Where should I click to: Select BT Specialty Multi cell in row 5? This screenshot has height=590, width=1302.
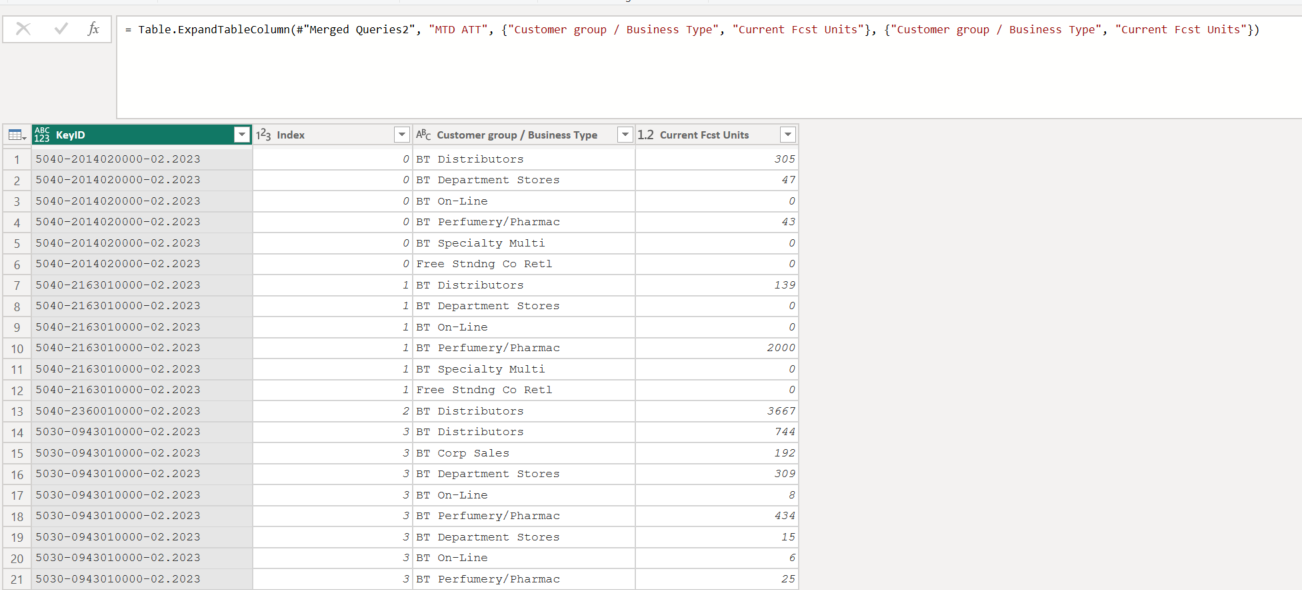point(523,243)
